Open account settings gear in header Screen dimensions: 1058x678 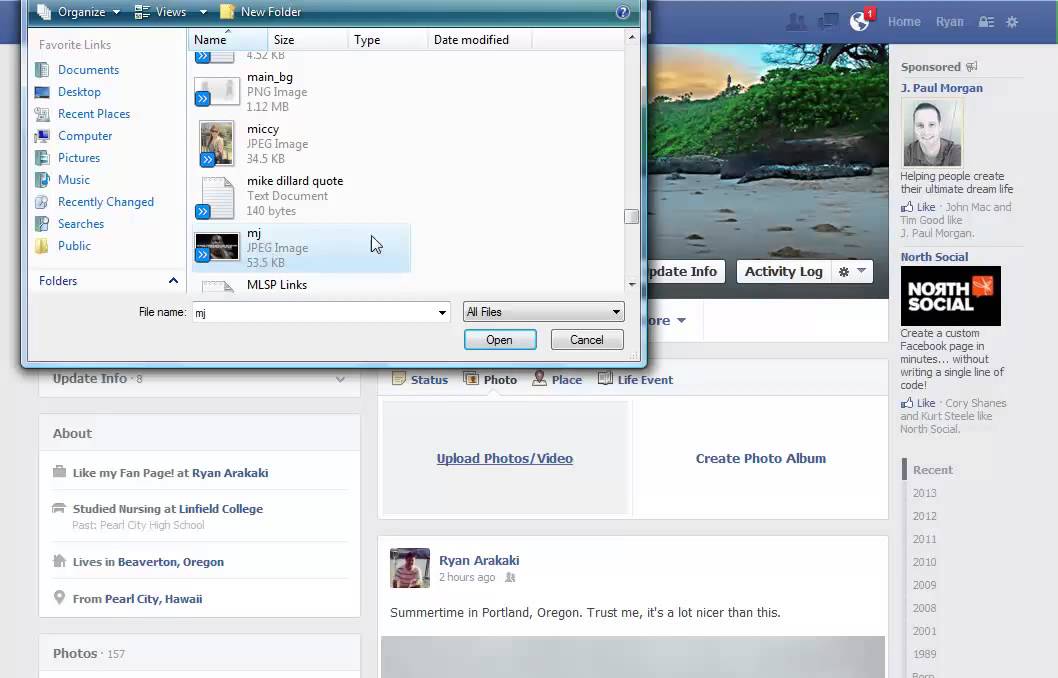click(1012, 22)
